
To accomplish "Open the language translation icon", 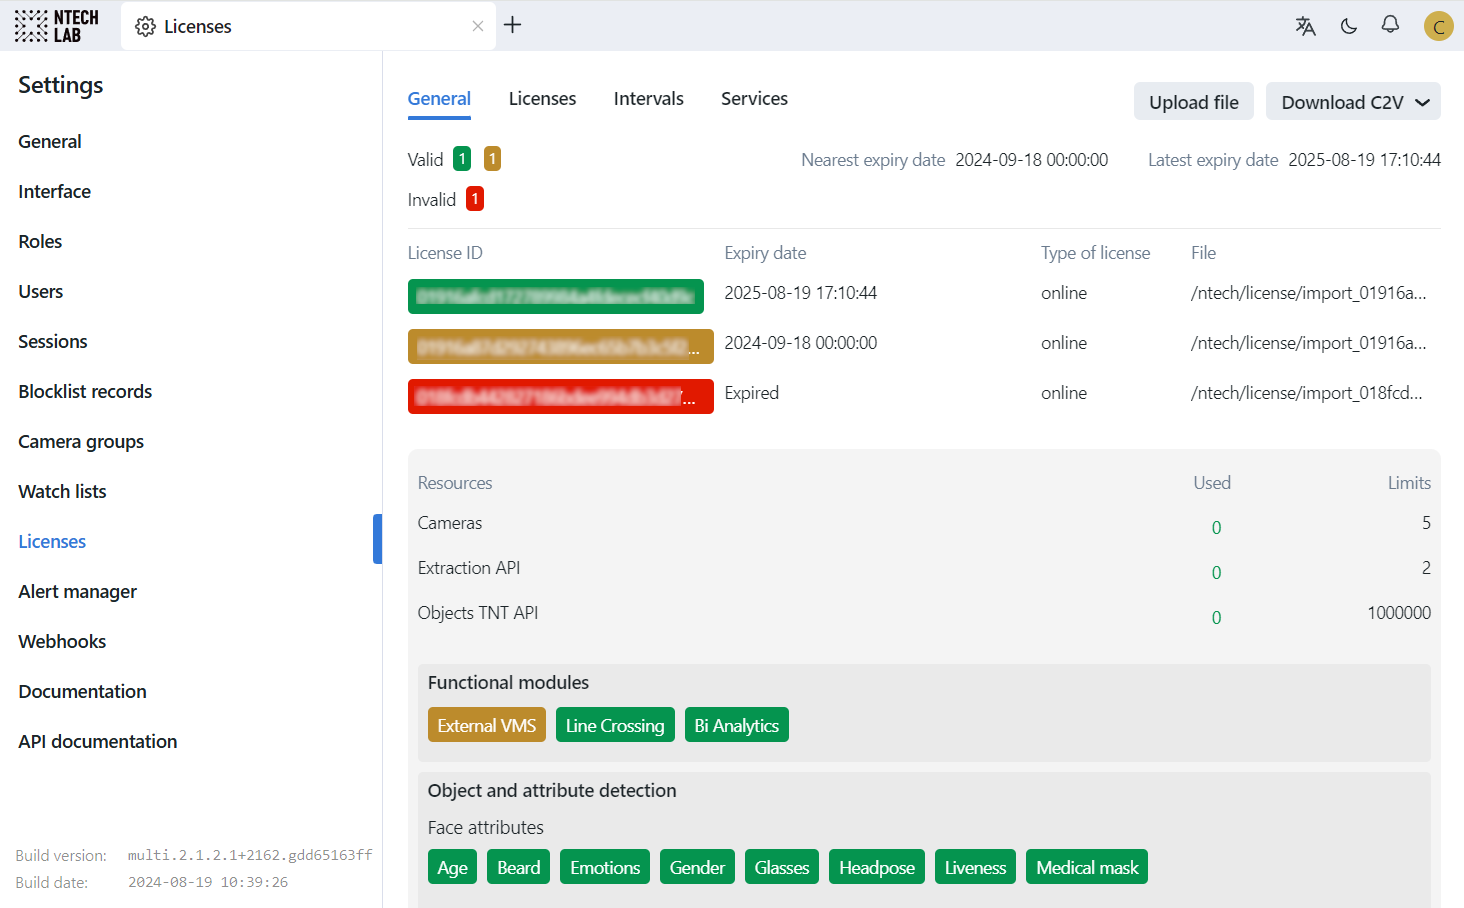I will [1305, 26].
